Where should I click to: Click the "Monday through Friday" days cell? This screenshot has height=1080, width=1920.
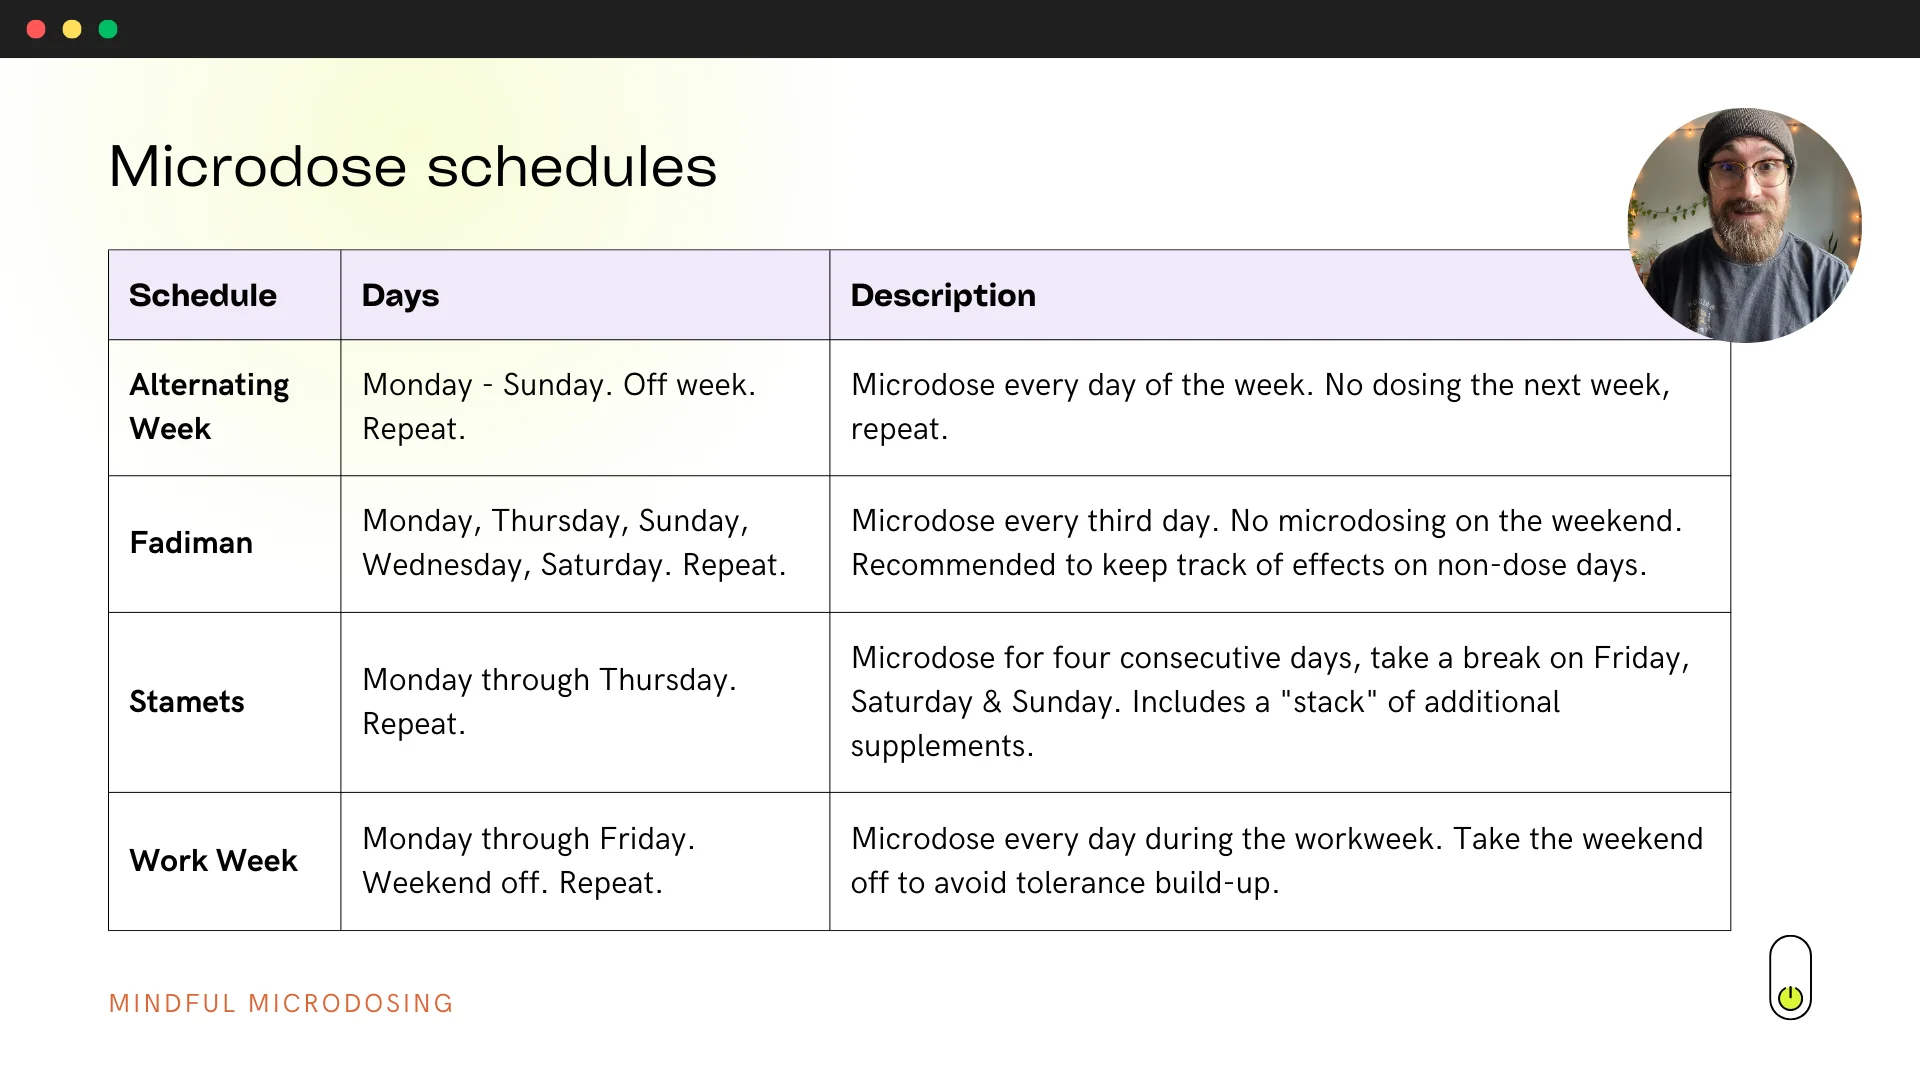[x=528, y=861]
